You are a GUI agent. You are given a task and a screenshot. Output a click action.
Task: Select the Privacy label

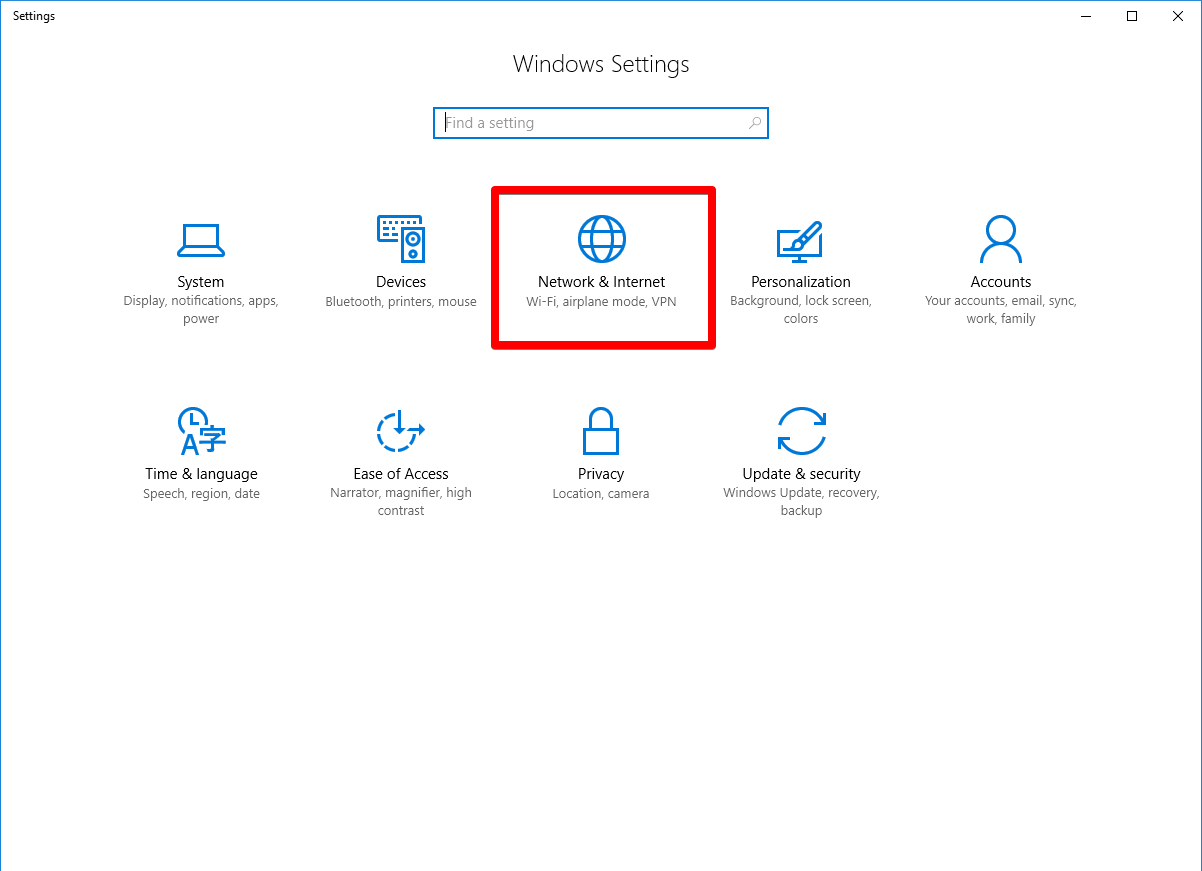coord(601,474)
